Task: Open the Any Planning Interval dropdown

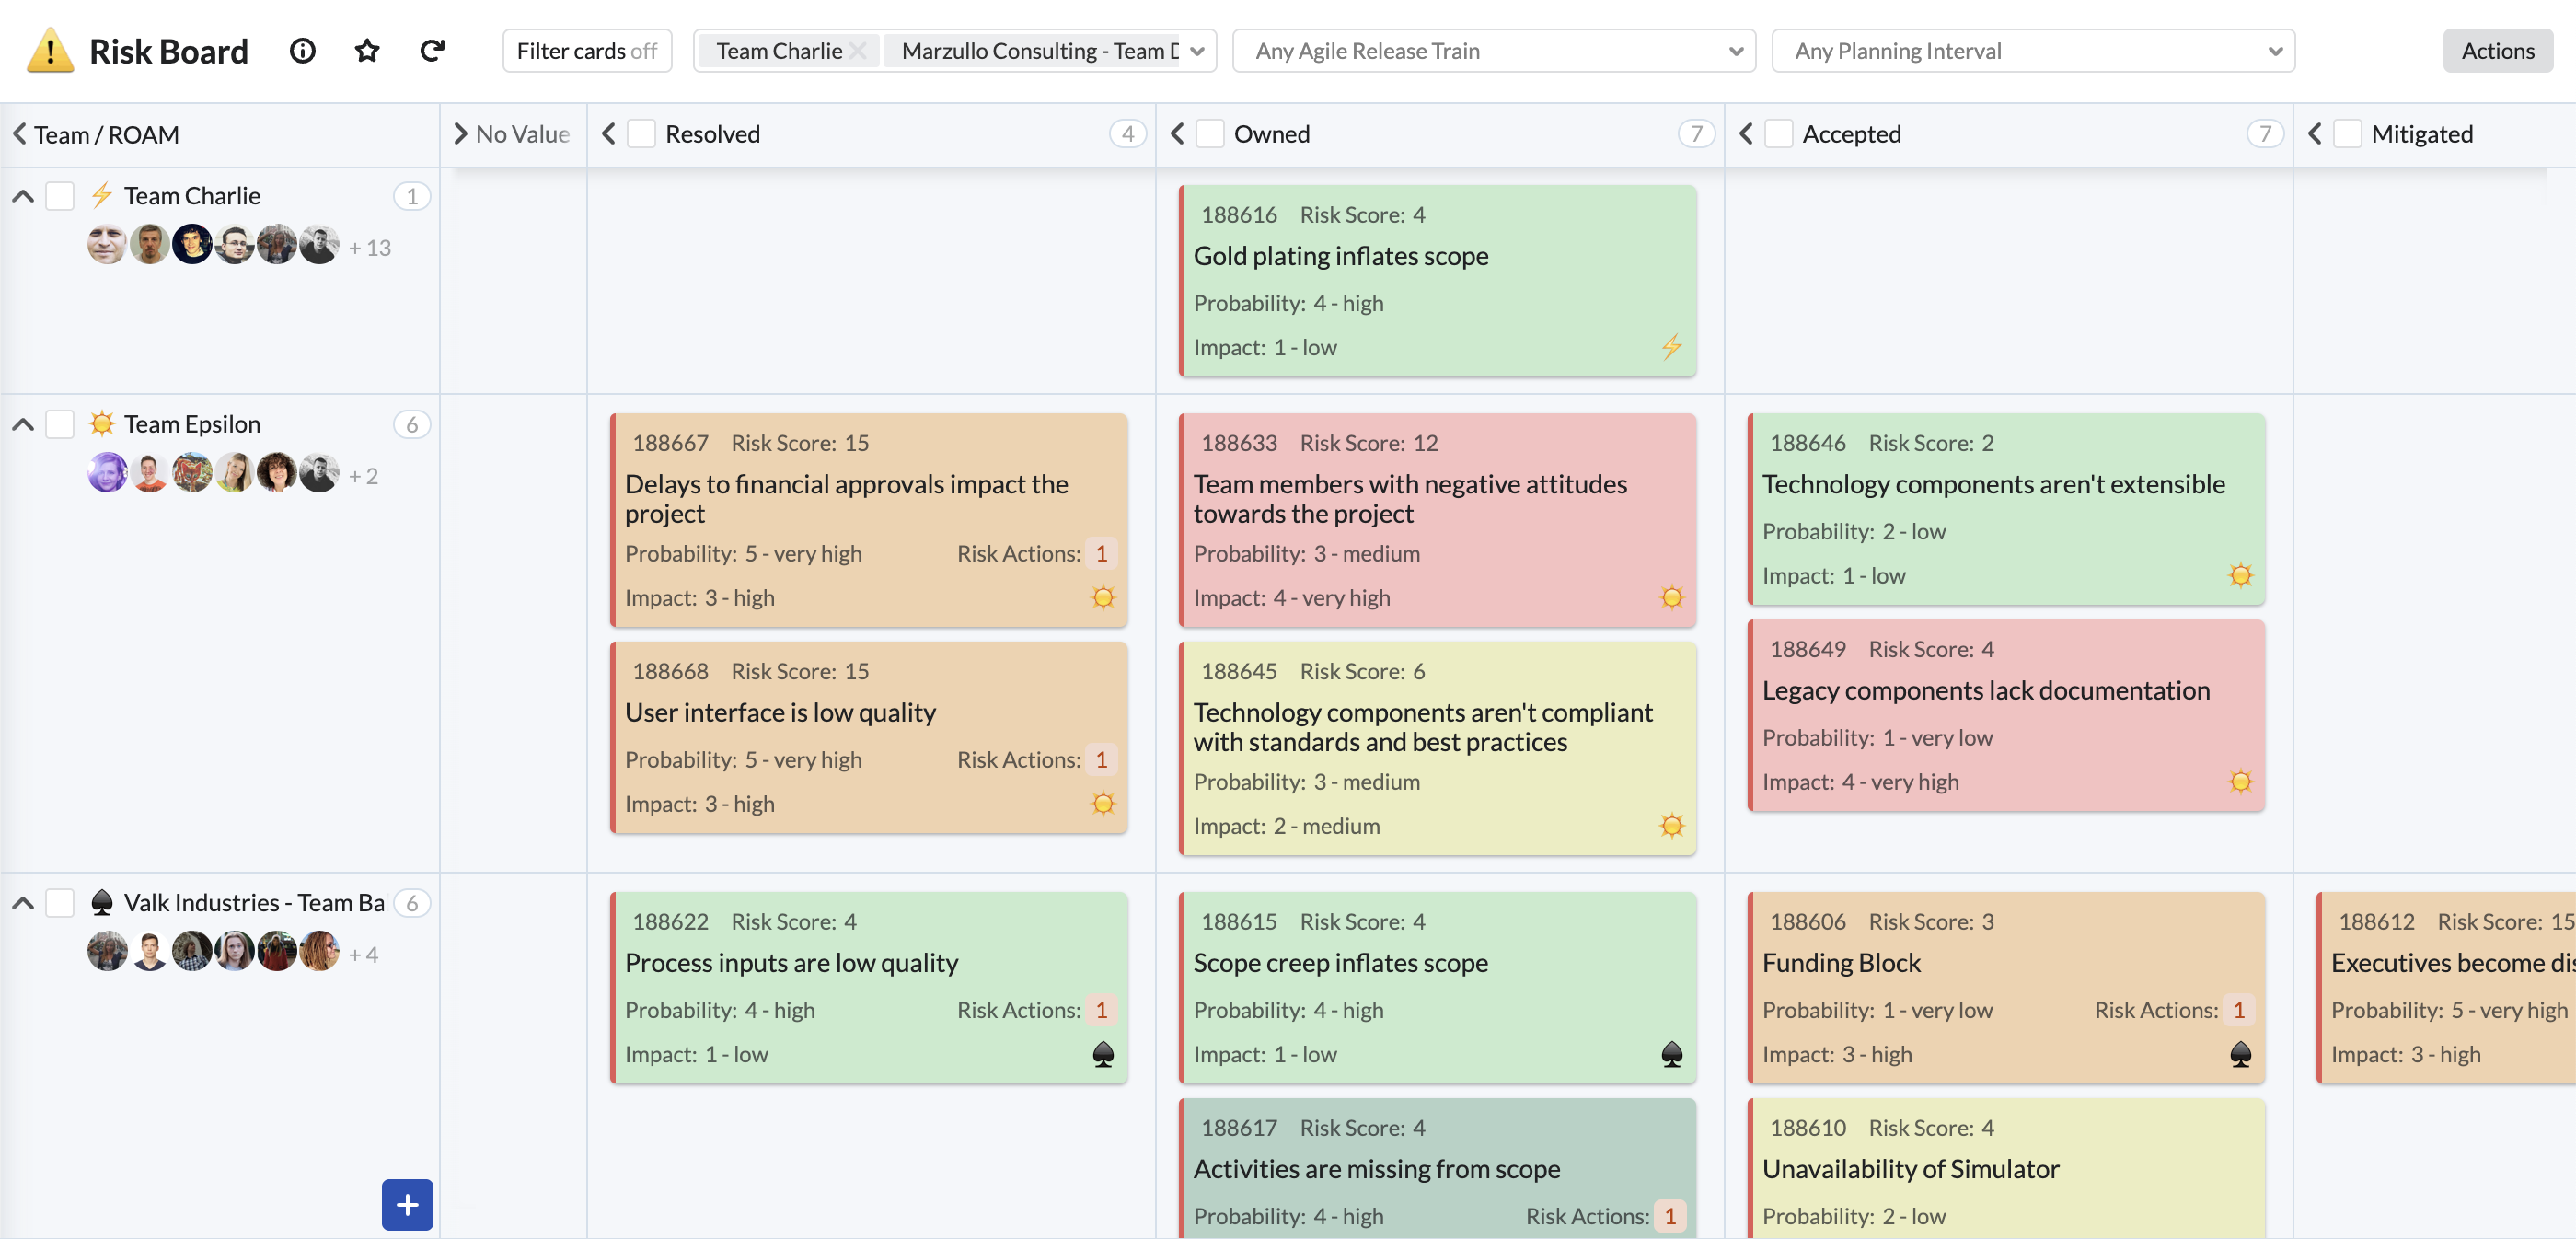Action: pyautogui.click(x=2032, y=51)
